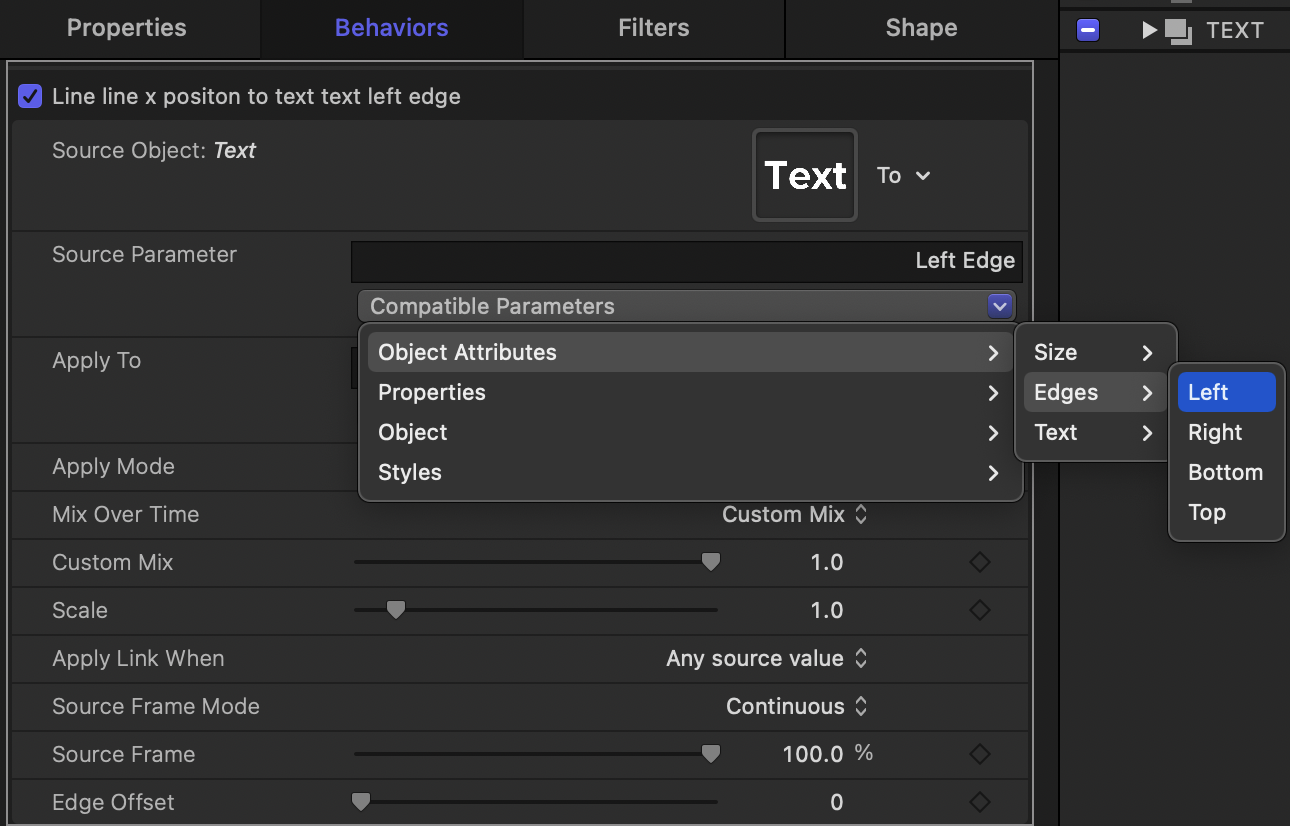Screen dimensions: 1290x826
Task: Click the Scale slider handle
Action: click(395, 609)
